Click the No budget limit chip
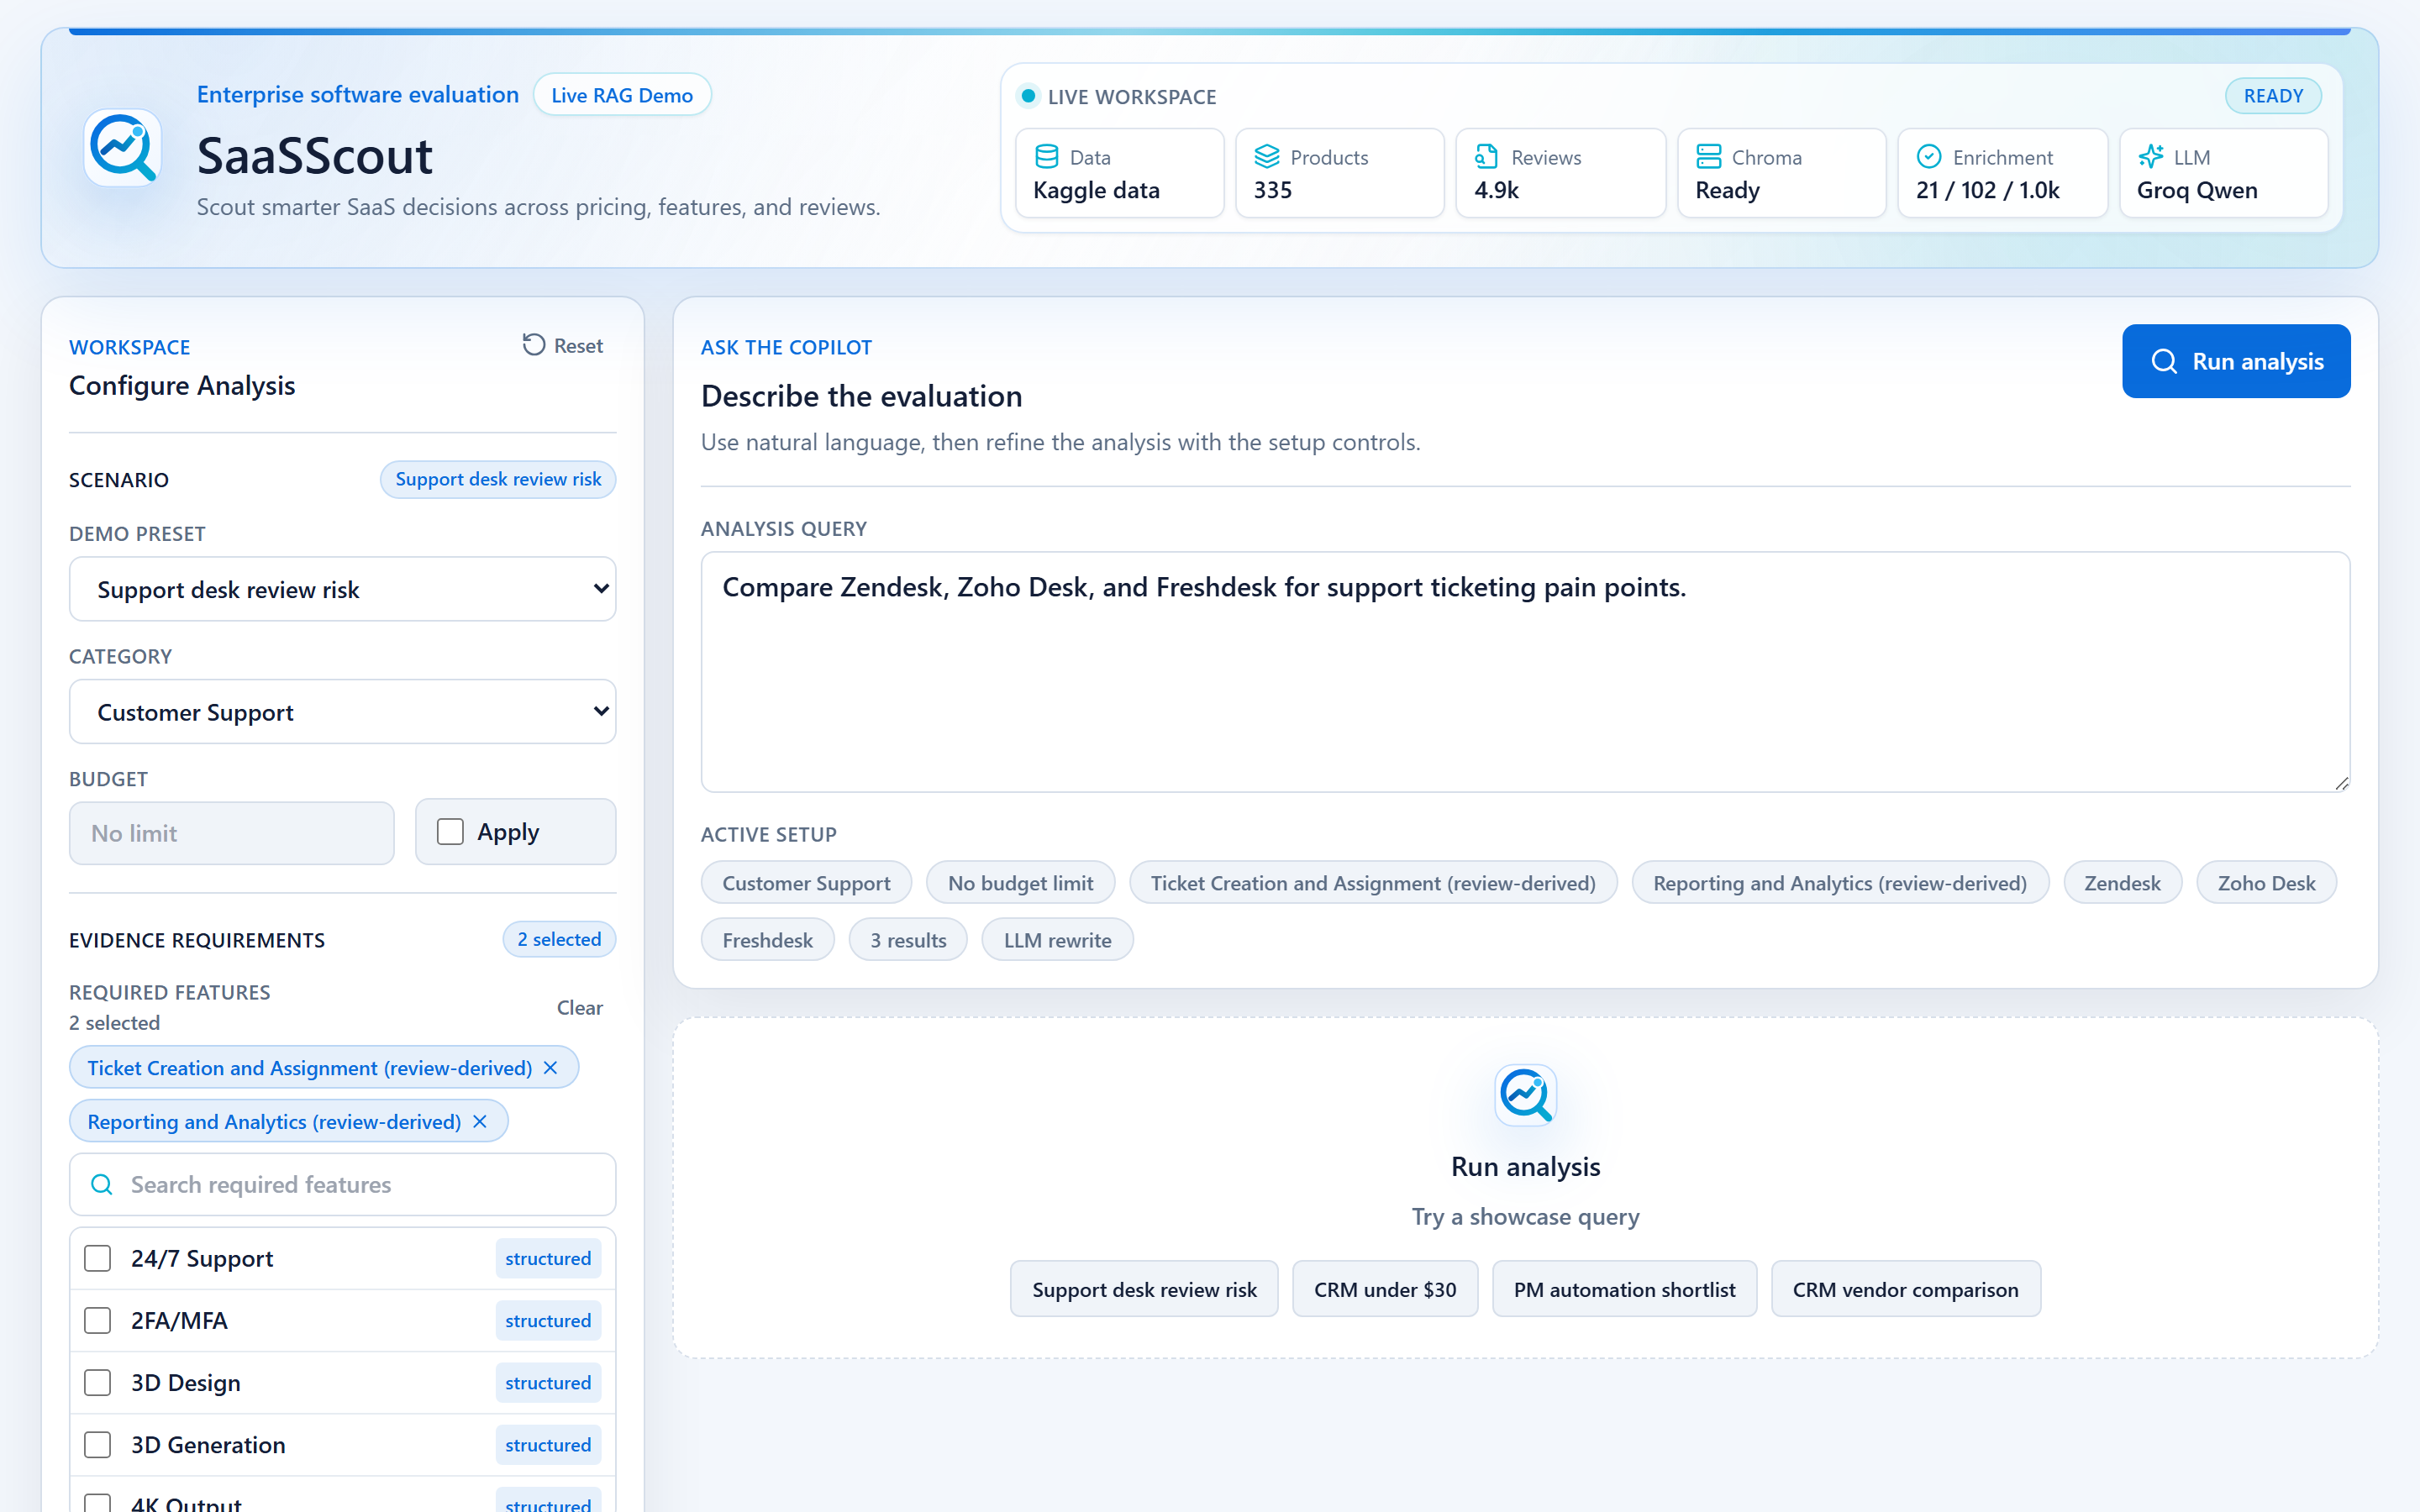Viewport: 2420px width, 1512px height. click(1020, 883)
